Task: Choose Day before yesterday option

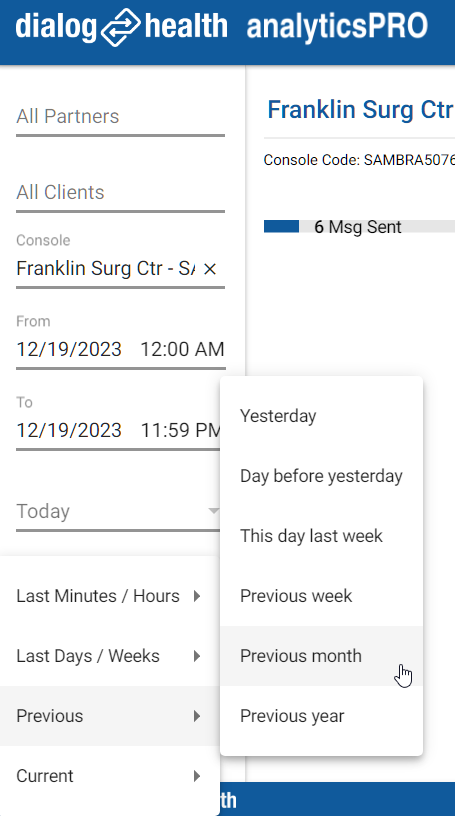Action: 321,476
